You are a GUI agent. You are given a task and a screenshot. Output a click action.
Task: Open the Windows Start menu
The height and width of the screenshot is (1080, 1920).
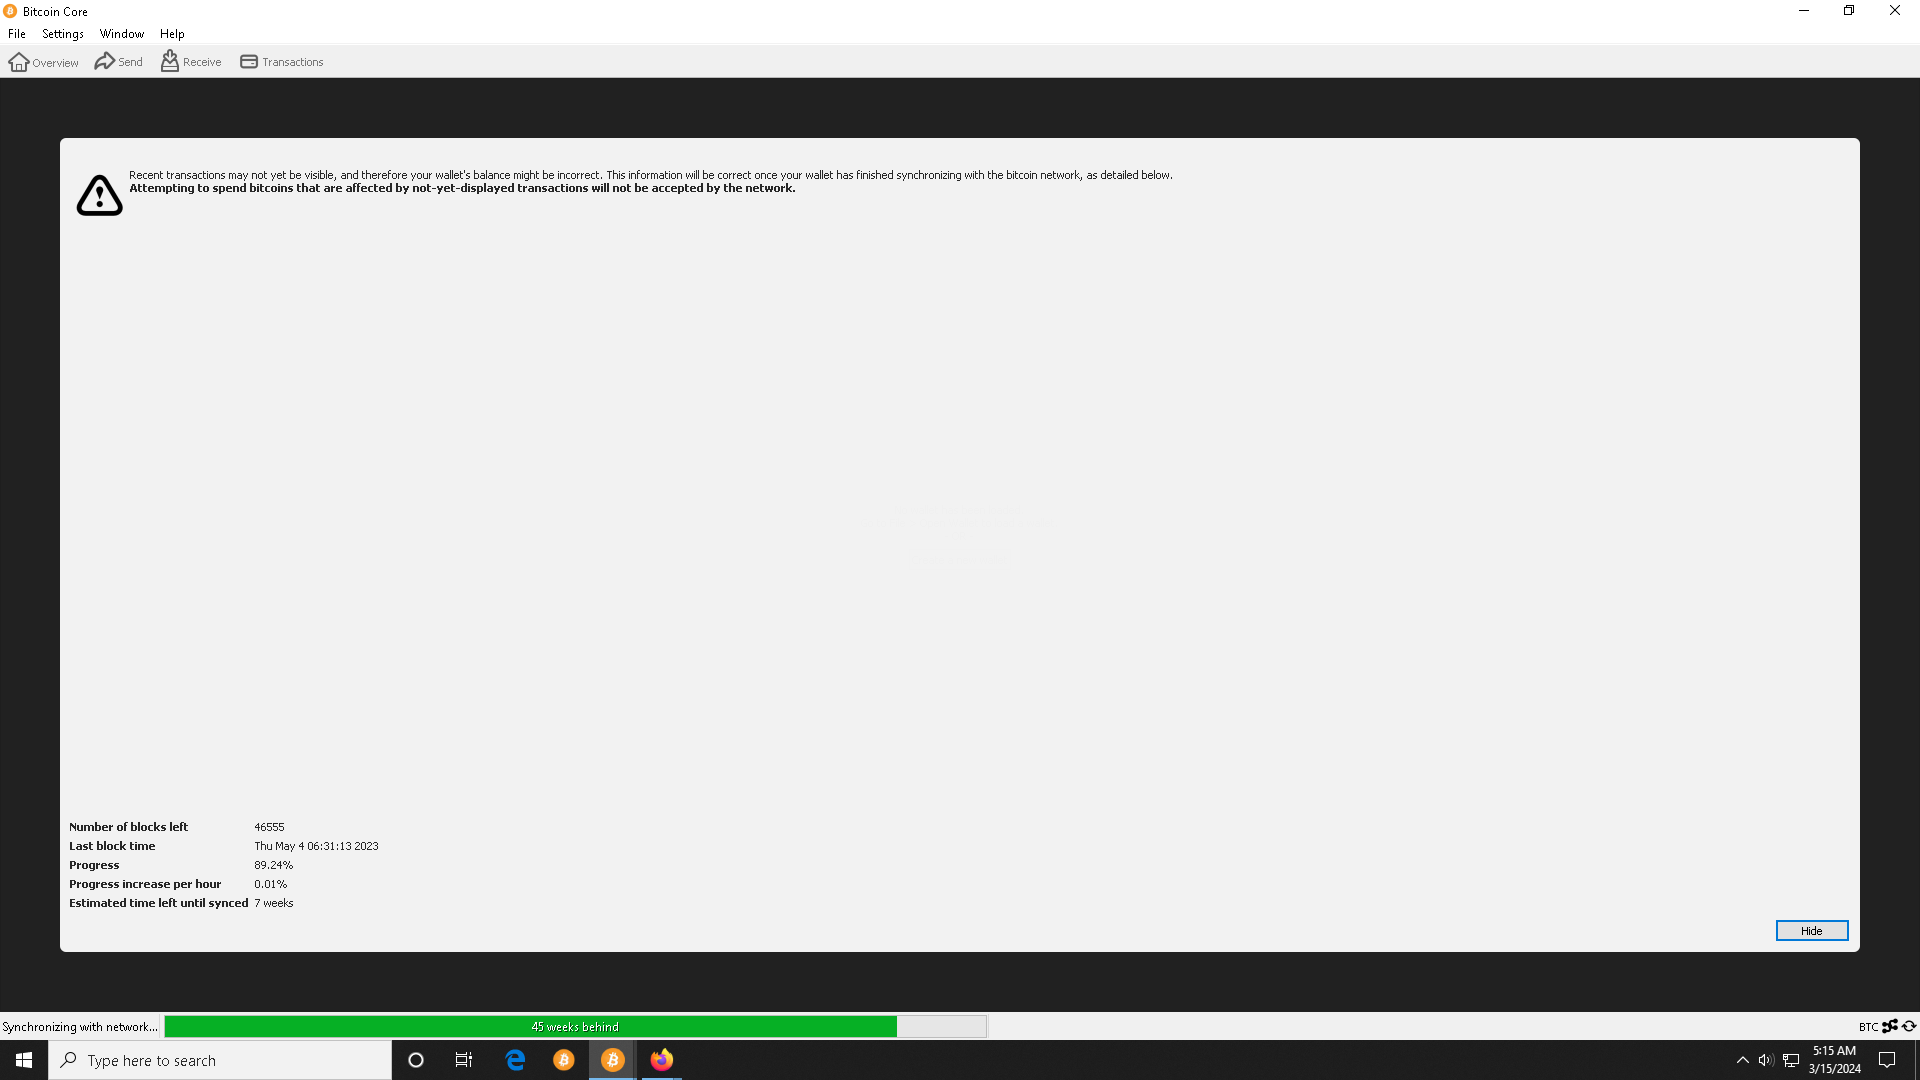point(24,1060)
